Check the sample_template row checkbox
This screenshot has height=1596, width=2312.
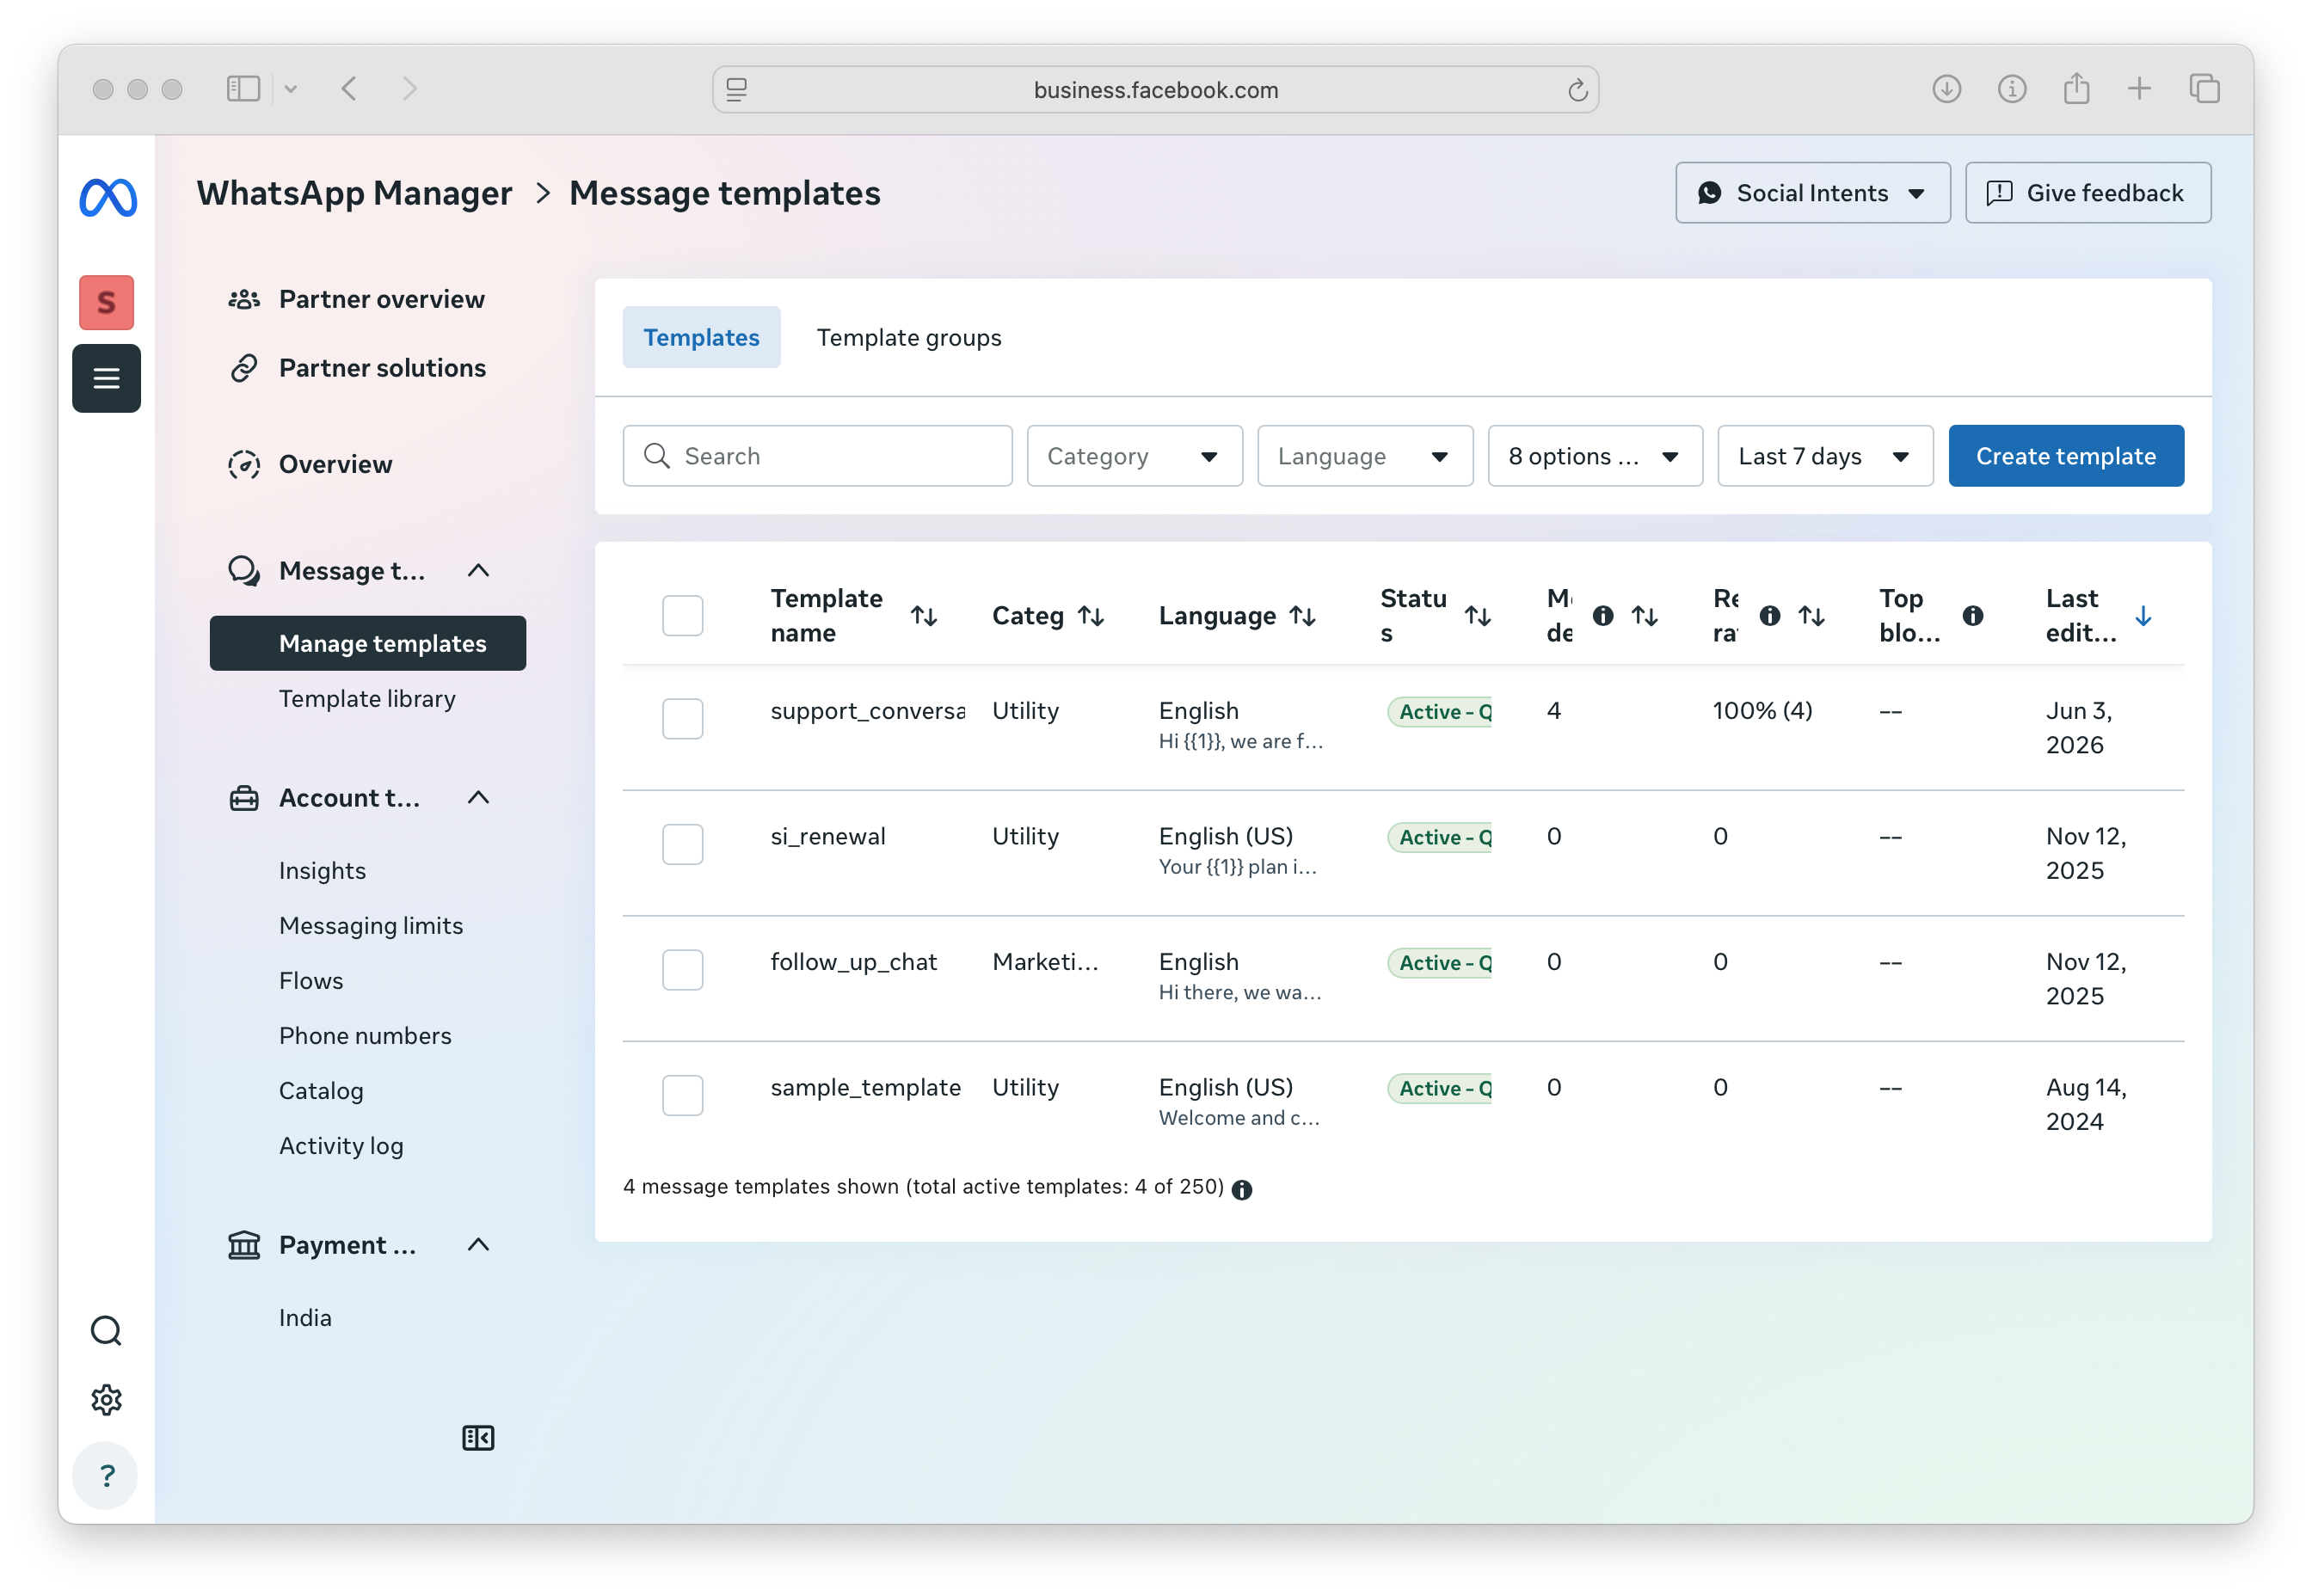(682, 1095)
